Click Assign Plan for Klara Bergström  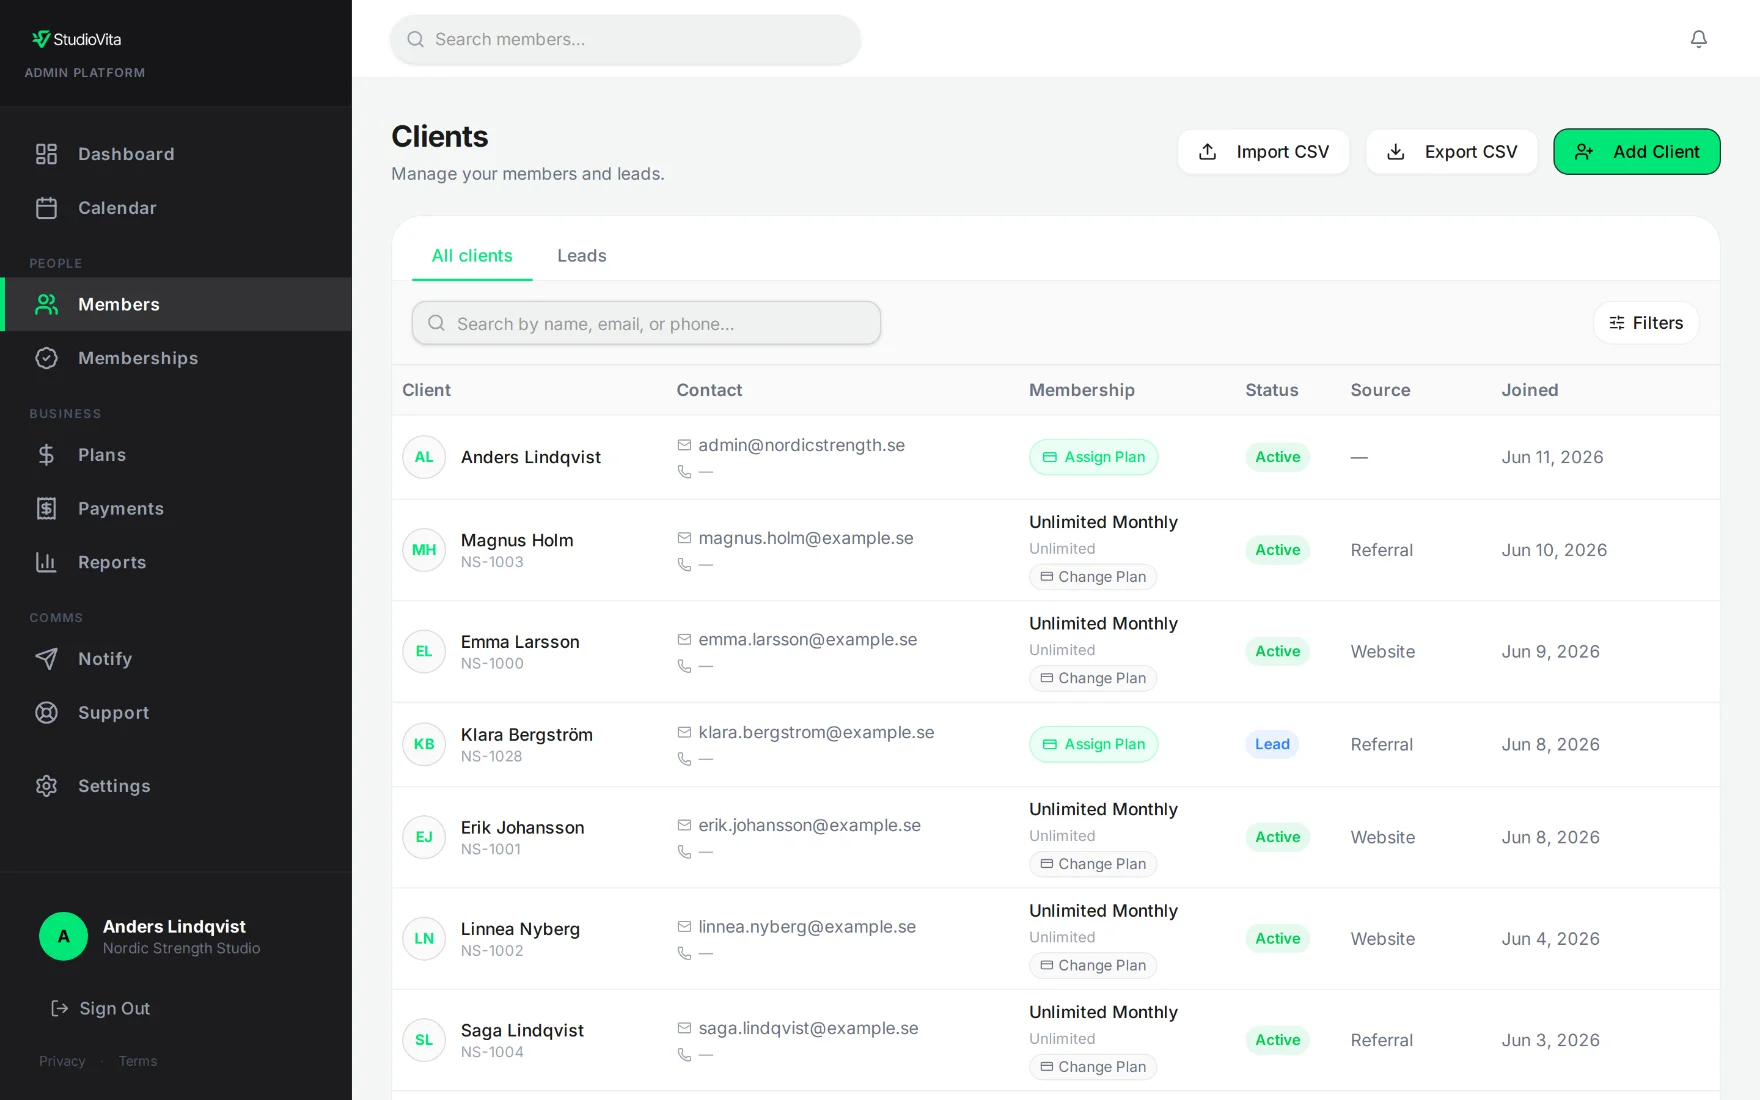point(1094,744)
